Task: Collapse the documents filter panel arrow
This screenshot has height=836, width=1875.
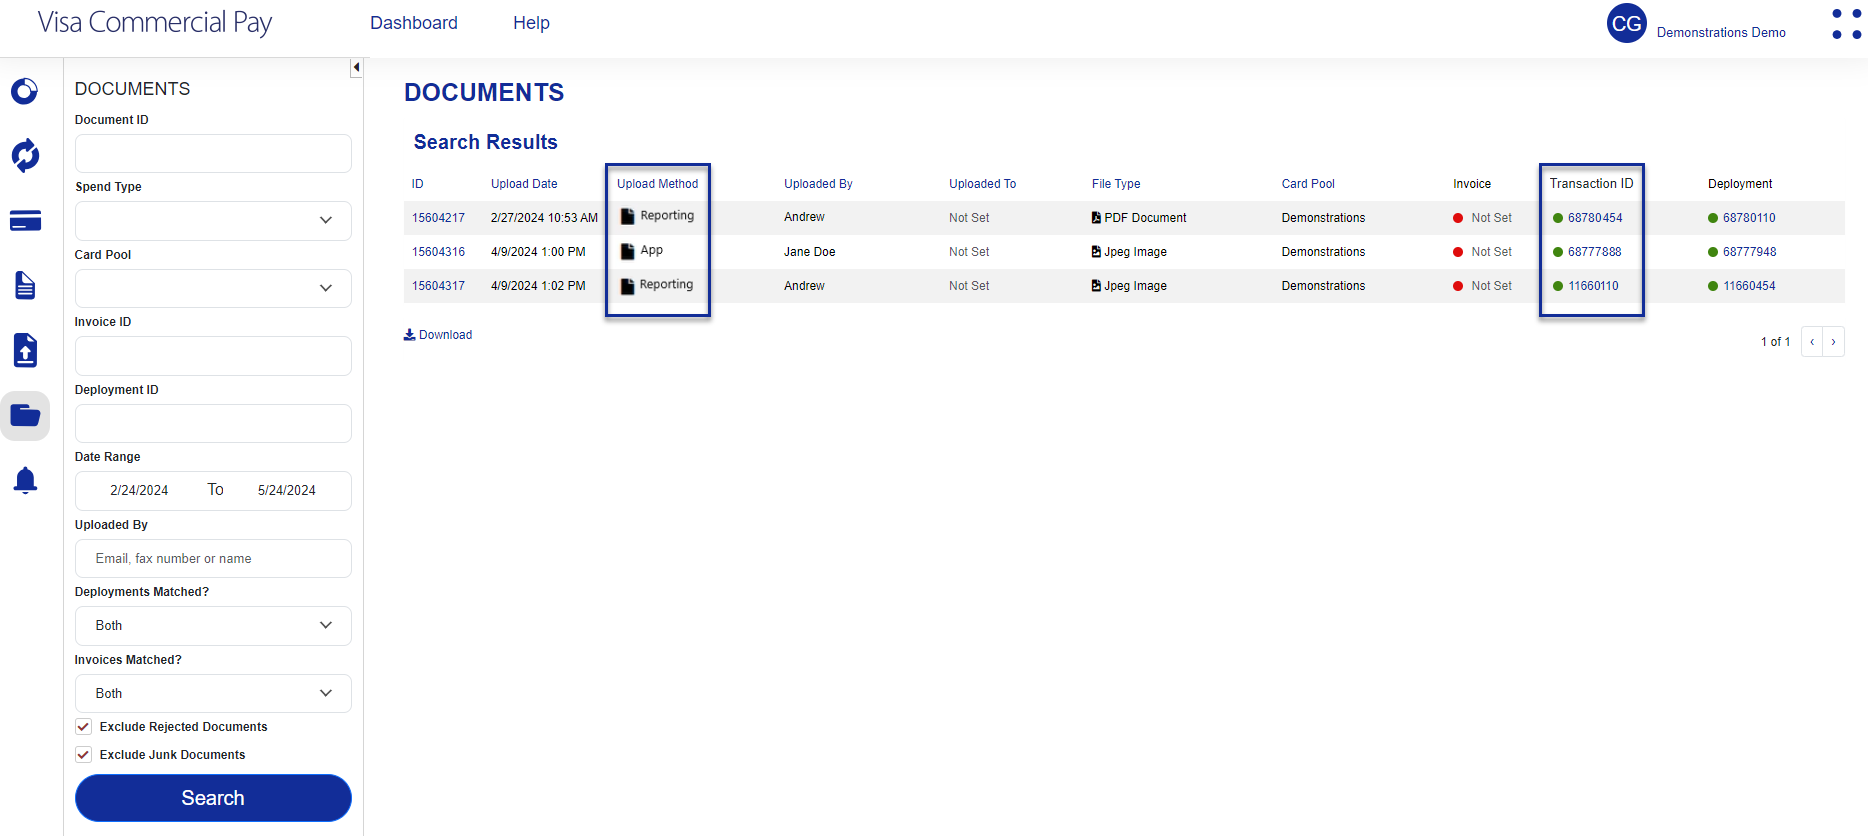Action: click(x=356, y=68)
